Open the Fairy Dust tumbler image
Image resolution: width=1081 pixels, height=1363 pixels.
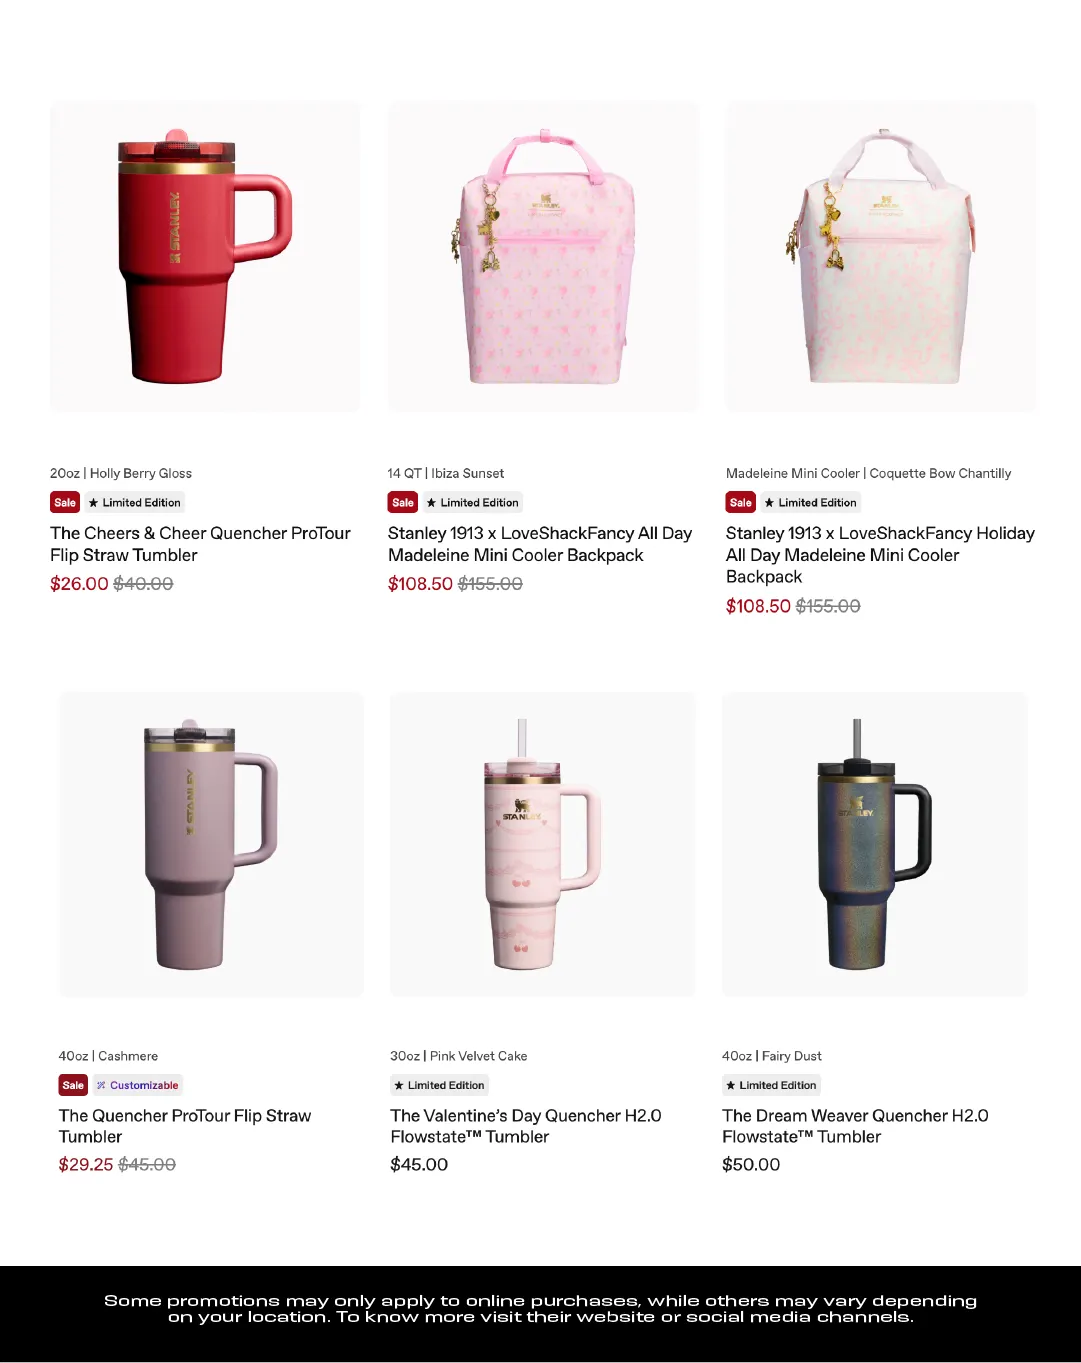click(875, 844)
